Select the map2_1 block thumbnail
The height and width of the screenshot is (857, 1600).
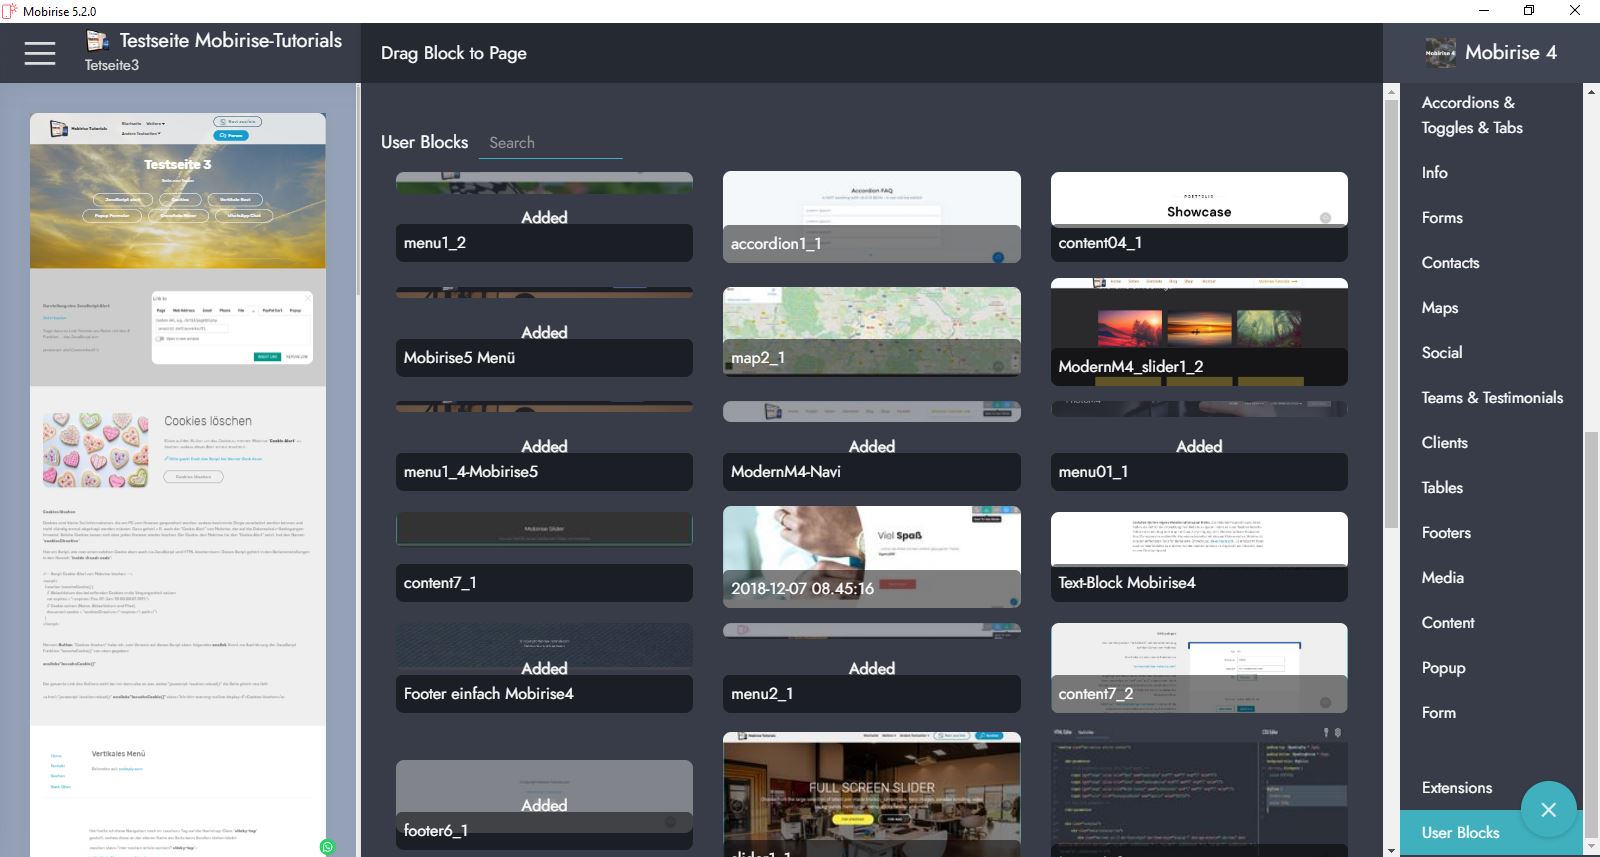[x=871, y=320]
